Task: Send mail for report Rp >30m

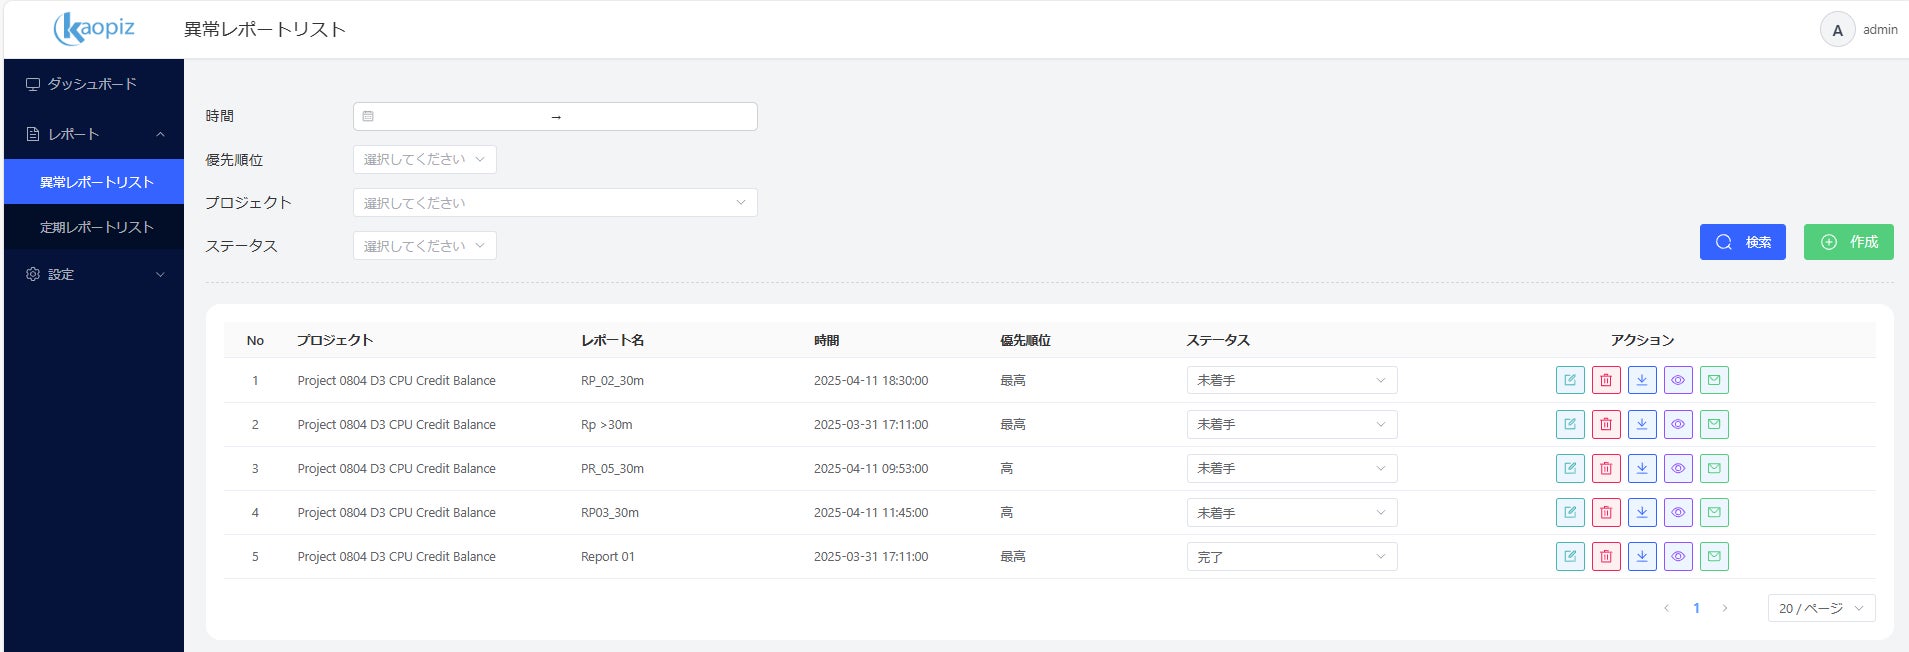Action: pyautogui.click(x=1714, y=424)
